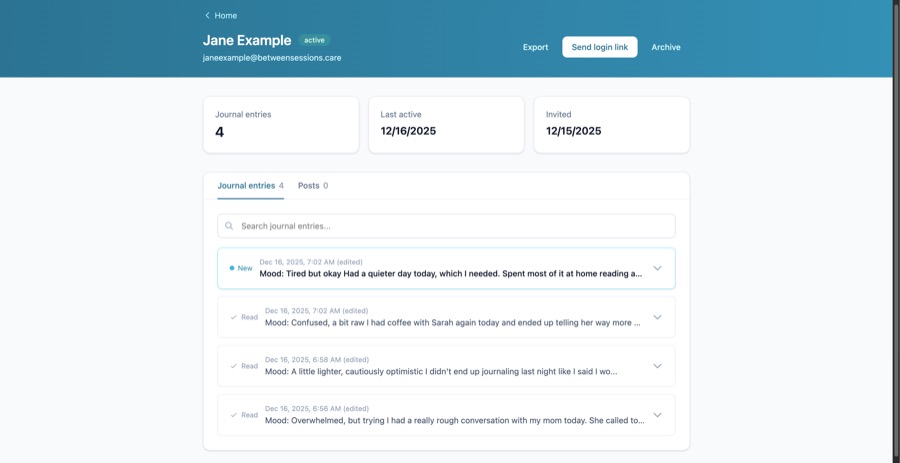The height and width of the screenshot is (463, 900).
Task: Expand the A little lighter entry chevron
Action: point(657,366)
